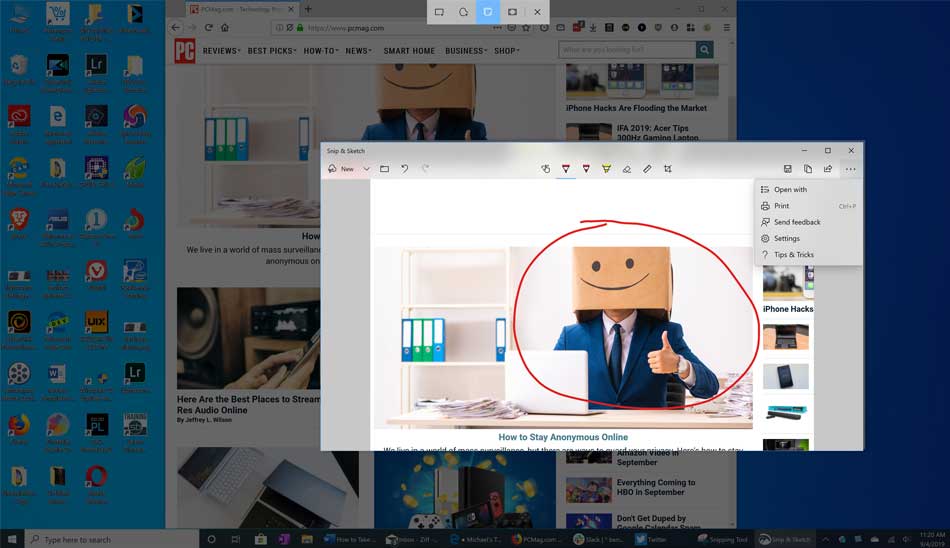Select the Image Crop tool
Image resolution: width=950 pixels, height=548 pixels.
pyautogui.click(x=668, y=169)
